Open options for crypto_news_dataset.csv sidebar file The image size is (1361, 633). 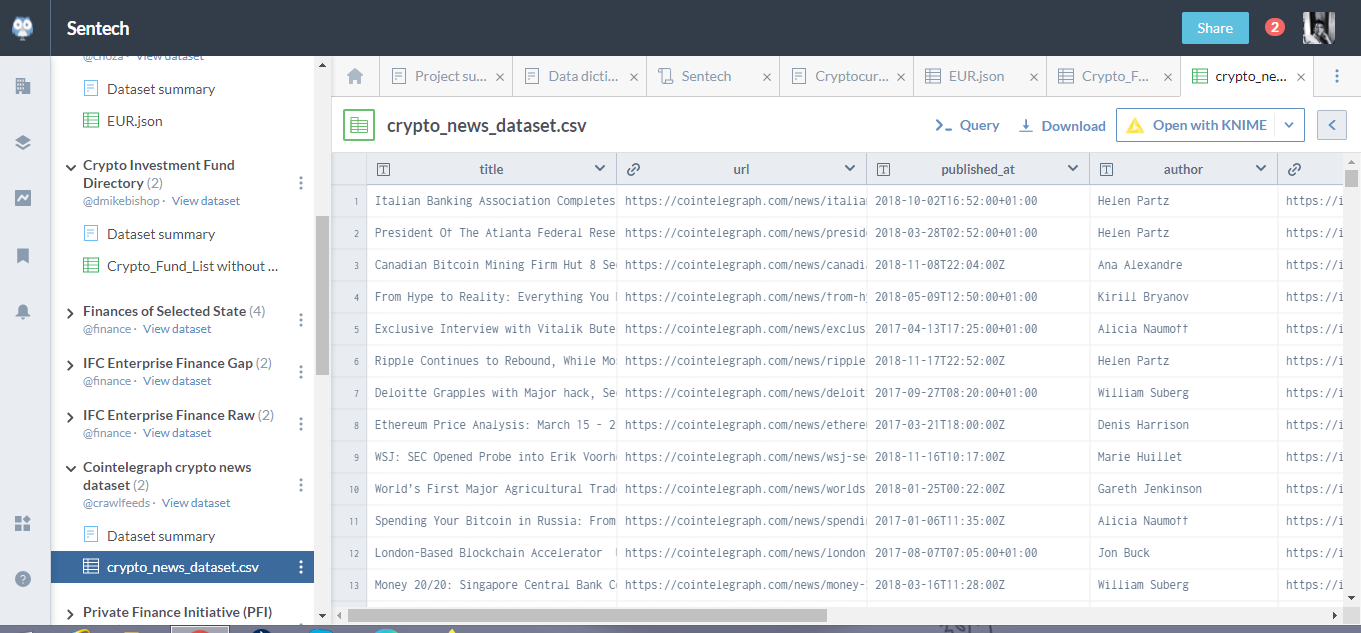[x=301, y=567]
